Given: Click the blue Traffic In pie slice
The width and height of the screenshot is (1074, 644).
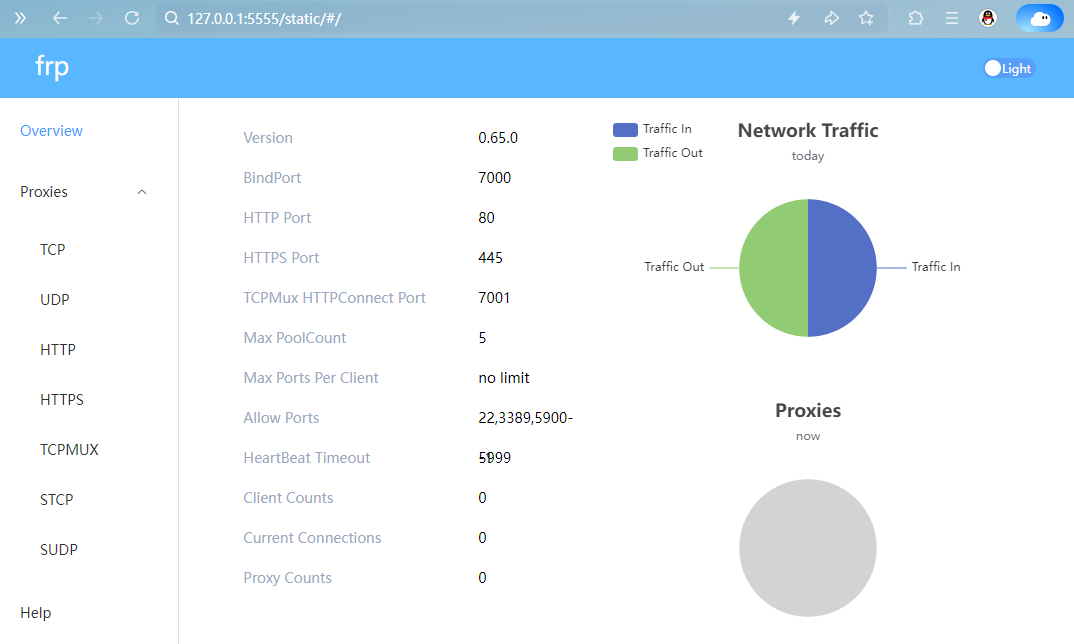Looking at the screenshot, I should pyautogui.click(x=842, y=268).
